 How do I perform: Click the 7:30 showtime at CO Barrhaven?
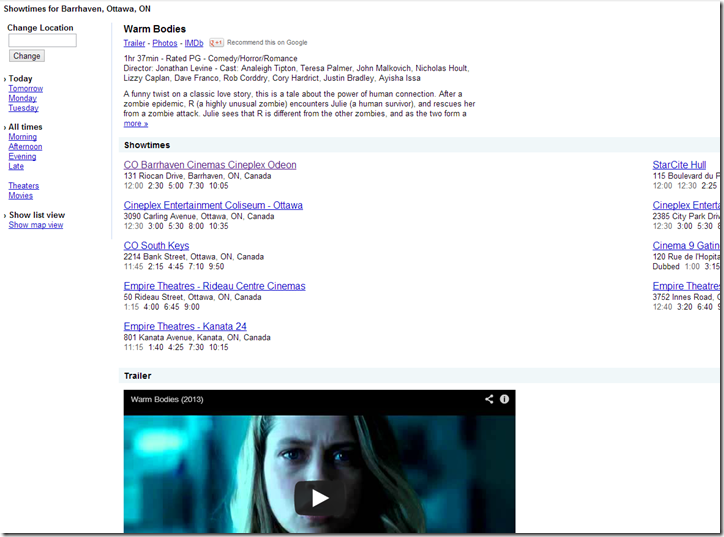[x=196, y=186]
